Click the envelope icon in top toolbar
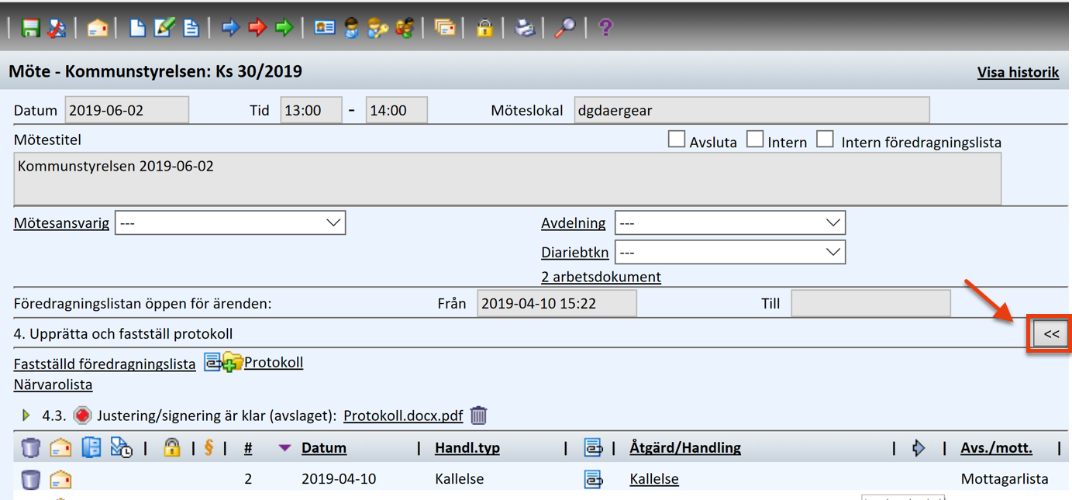The height and width of the screenshot is (500, 1072). tap(98, 28)
